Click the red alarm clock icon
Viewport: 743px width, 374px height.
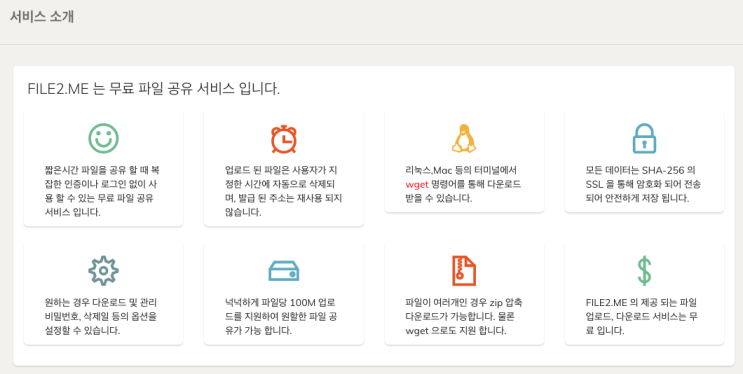[284, 139]
